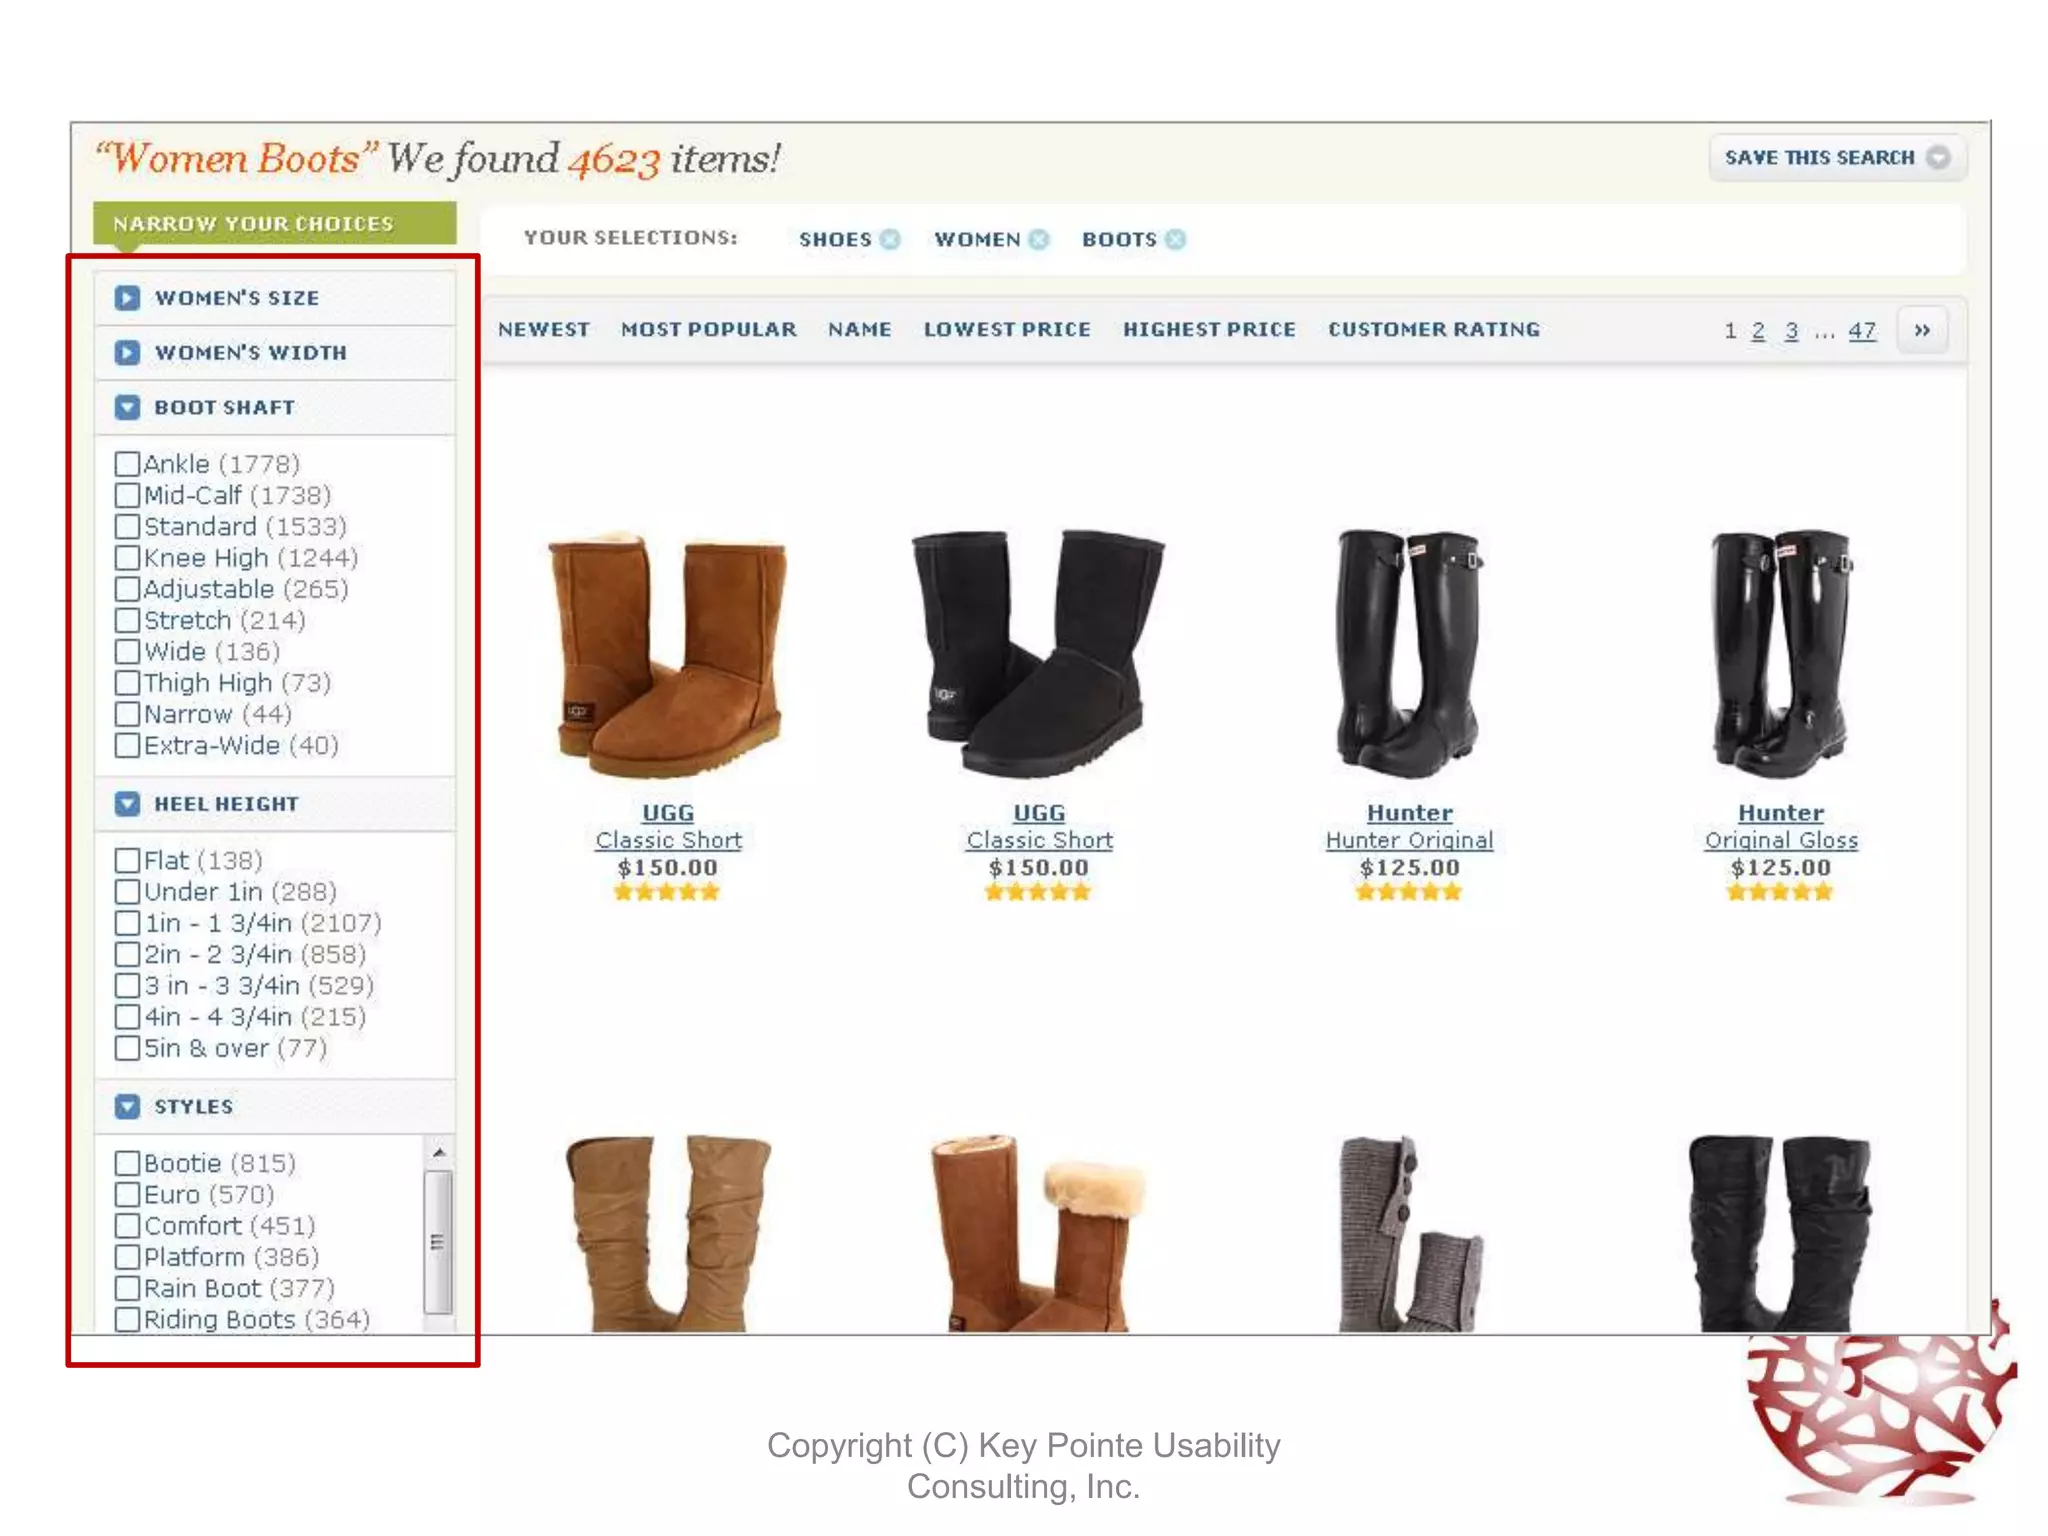Sort results by Lowest Price
Image resolution: width=2048 pixels, height=1536 pixels.
1007,330
